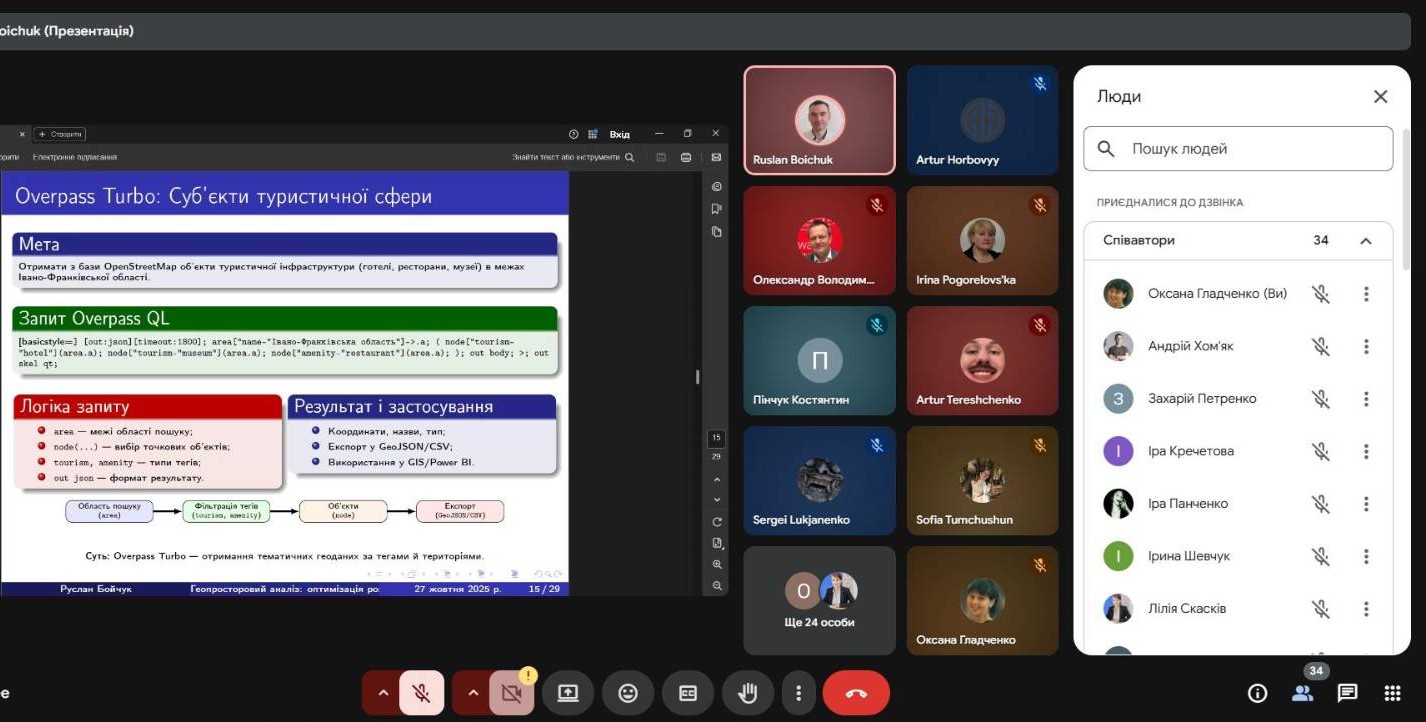Image resolution: width=1426 pixels, height=722 pixels.
Task: Open the emoji reactions button
Action: point(628,693)
